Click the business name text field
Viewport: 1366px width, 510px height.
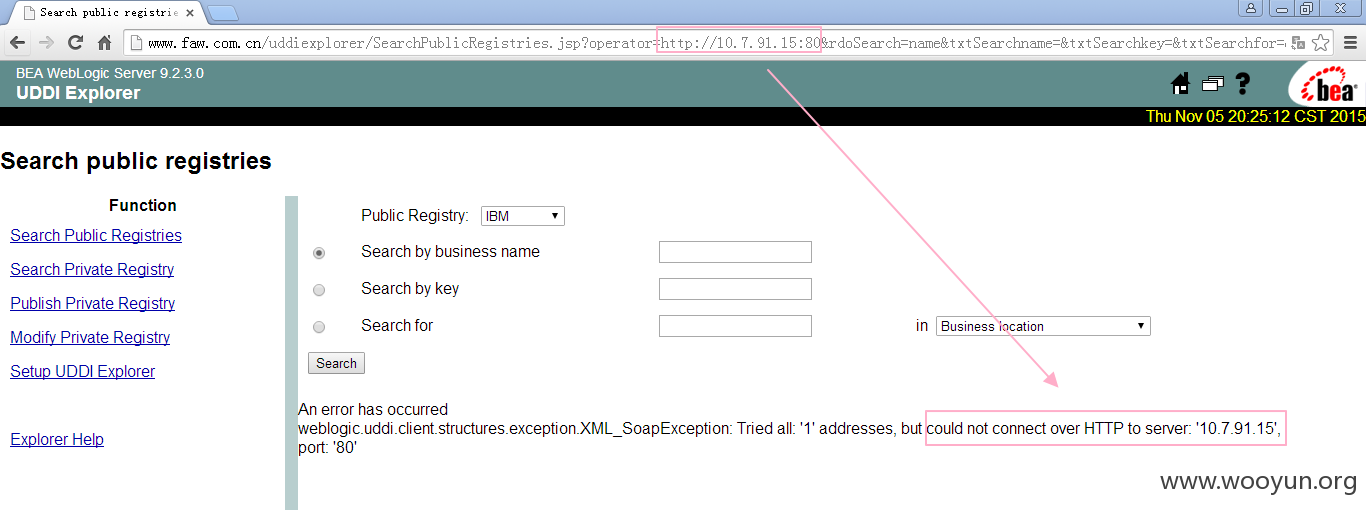[x=735, y=252]
